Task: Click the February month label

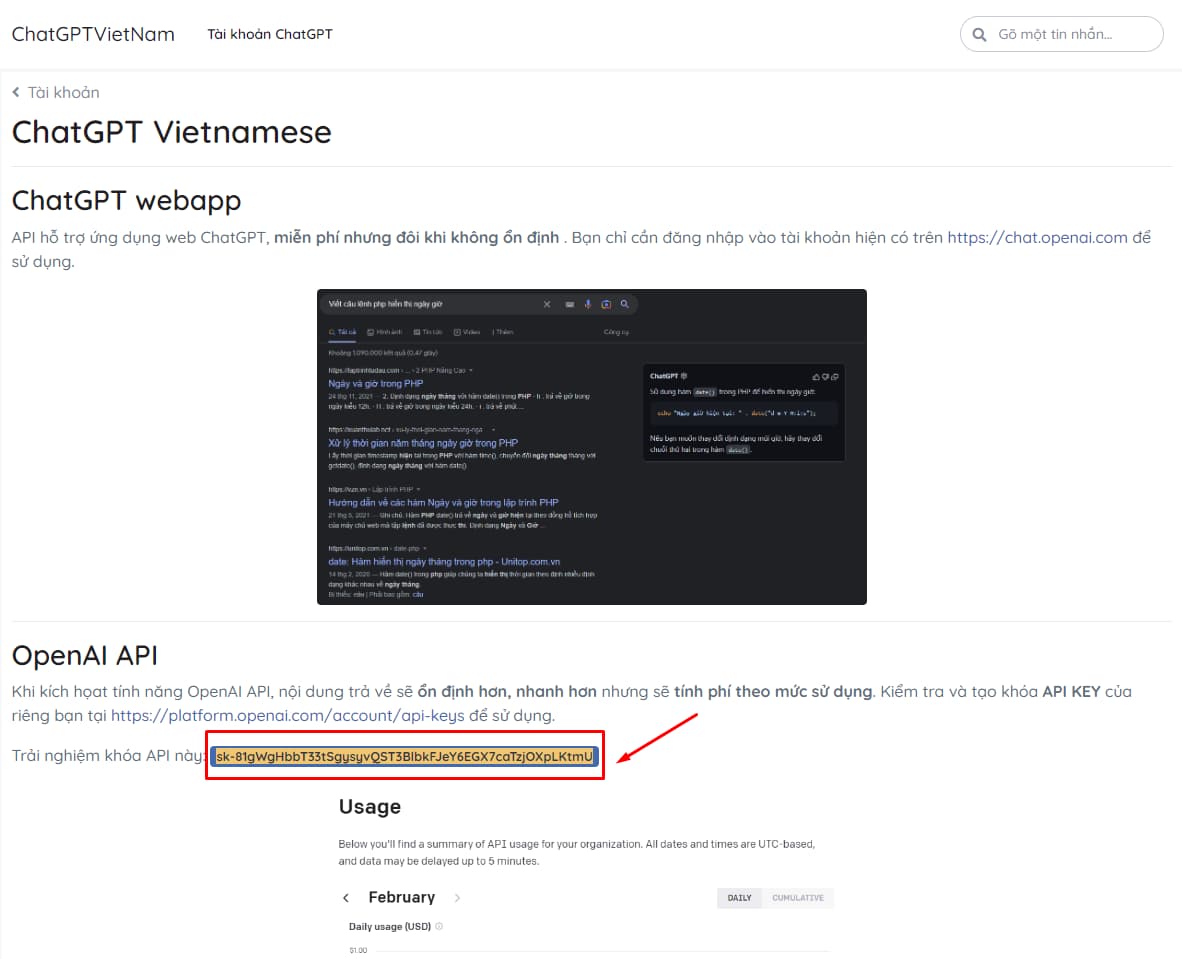Action: (x=402, y=897)
